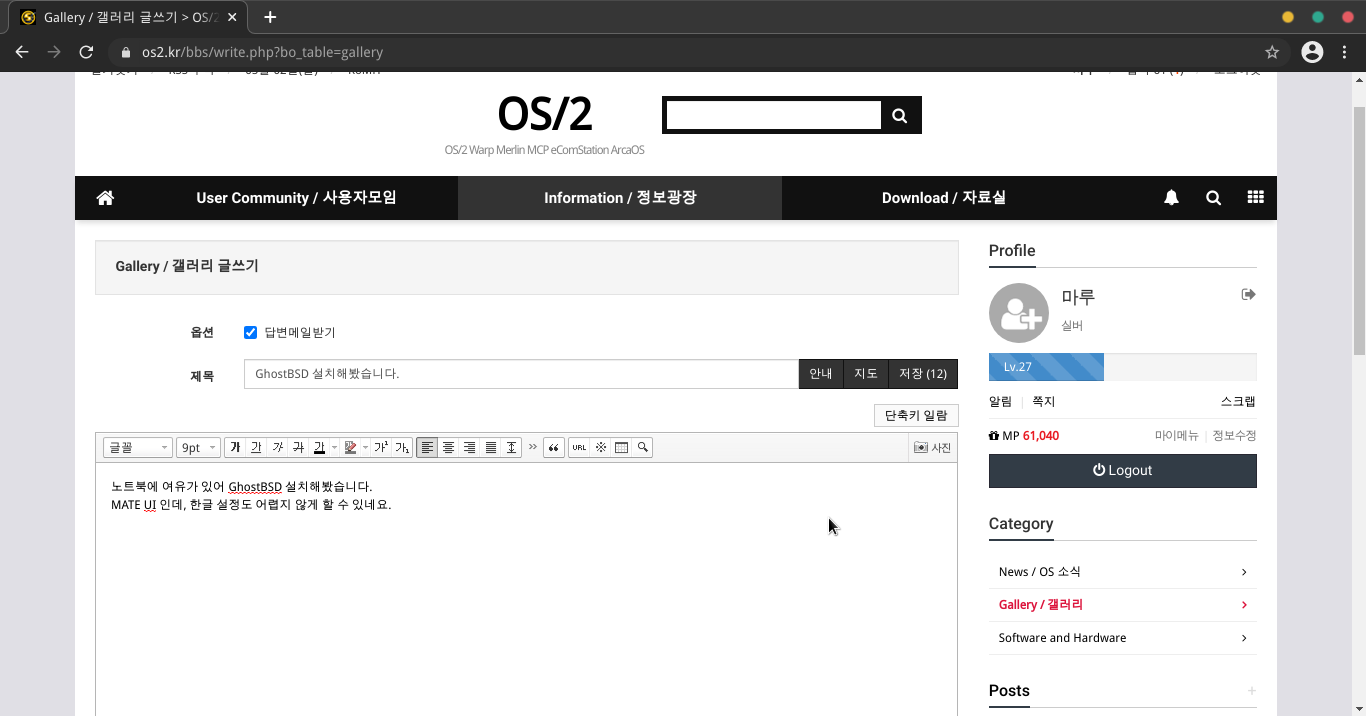Apply strikethrough formatting in the editor
The height and width of the screenshot is (716, 1366).
[298, 447]
